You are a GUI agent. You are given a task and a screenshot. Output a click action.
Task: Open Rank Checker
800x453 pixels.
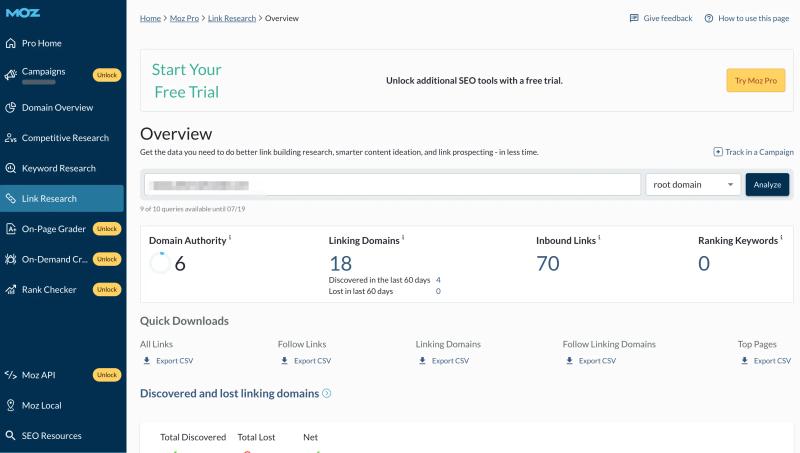pyautogui.click(x=49, y=290)
